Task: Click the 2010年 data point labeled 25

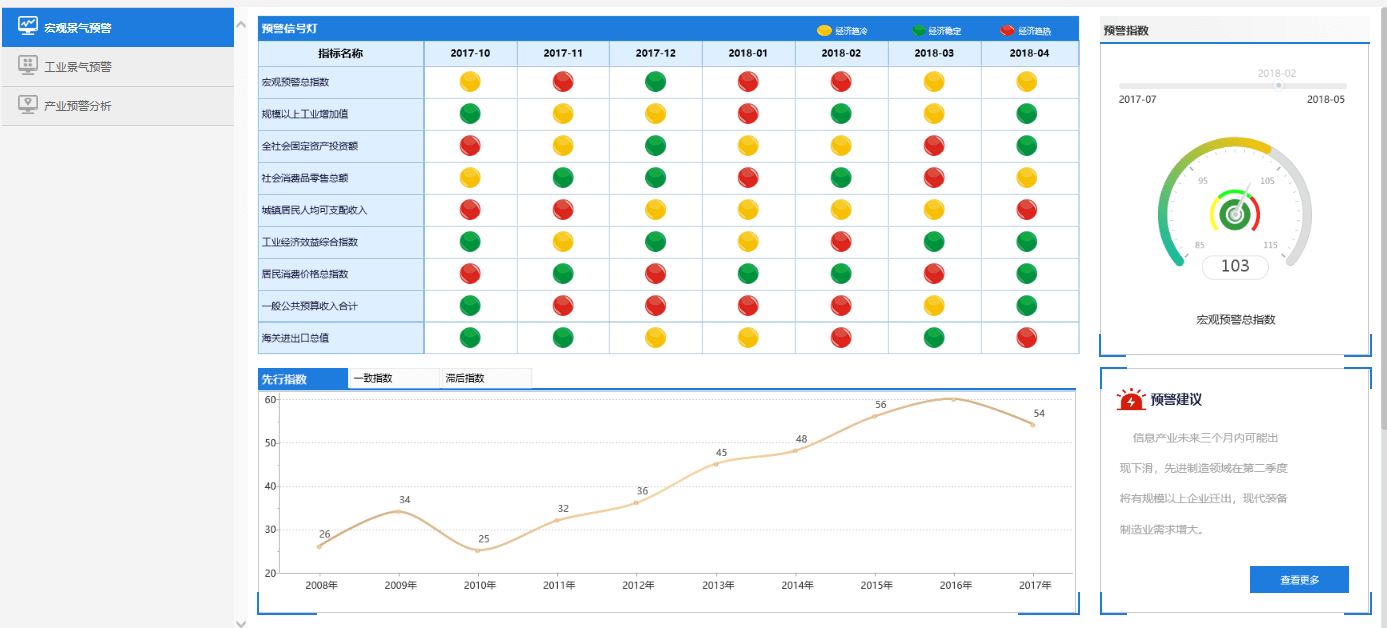Action: [478, 550]
